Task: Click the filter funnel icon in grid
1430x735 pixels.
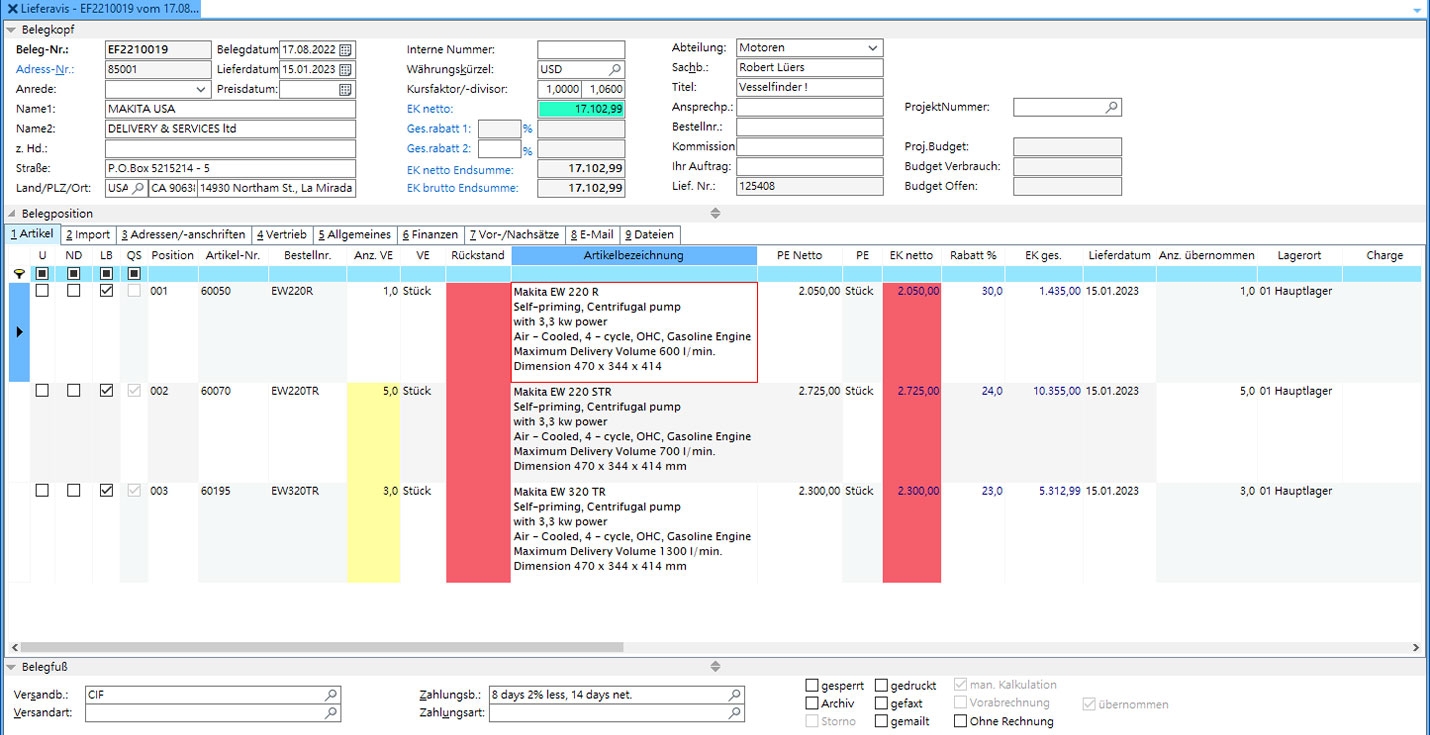Action: 18,274
